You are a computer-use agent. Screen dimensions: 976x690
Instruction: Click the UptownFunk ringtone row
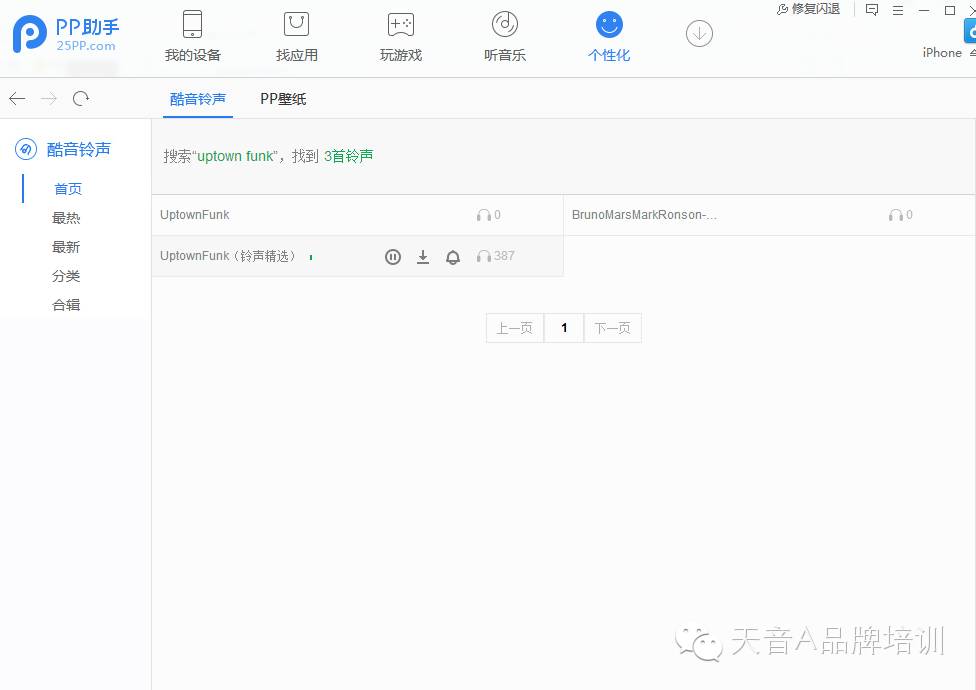[x=357, y=215]
